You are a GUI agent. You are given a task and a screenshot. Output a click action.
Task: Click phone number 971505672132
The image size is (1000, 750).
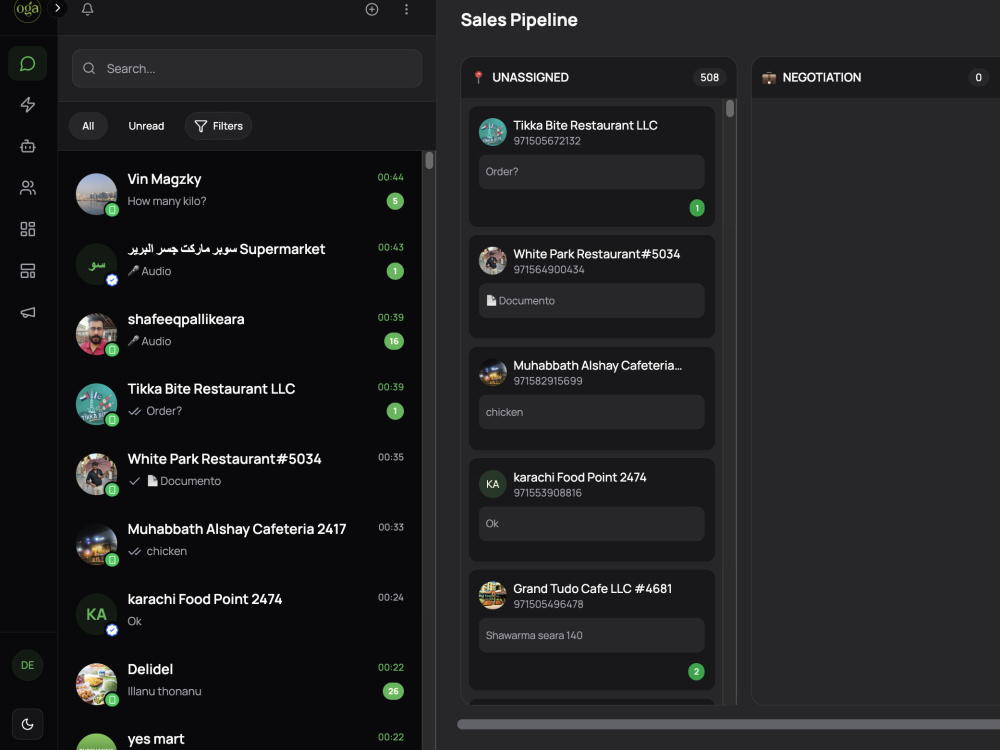[x=547, y=141]
